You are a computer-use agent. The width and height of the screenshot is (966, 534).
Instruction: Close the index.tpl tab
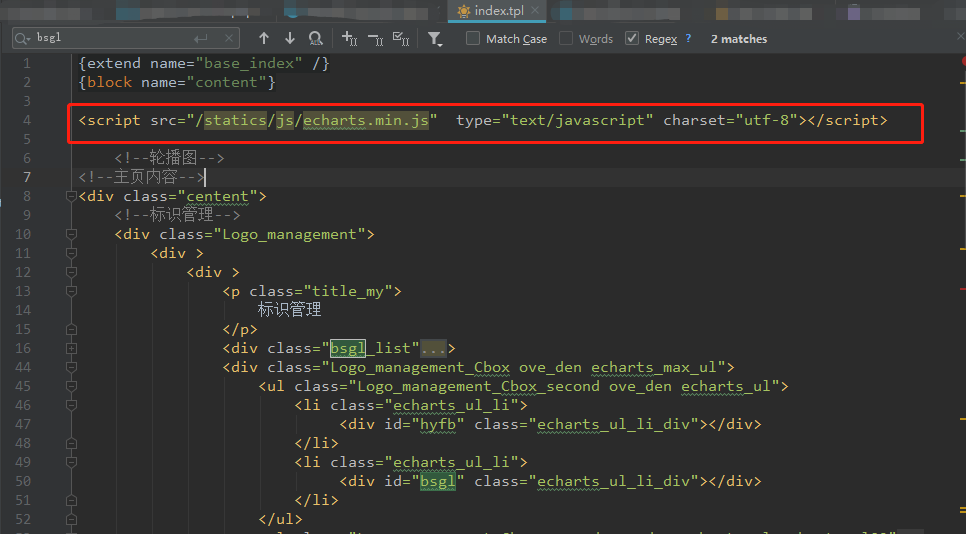535,10
